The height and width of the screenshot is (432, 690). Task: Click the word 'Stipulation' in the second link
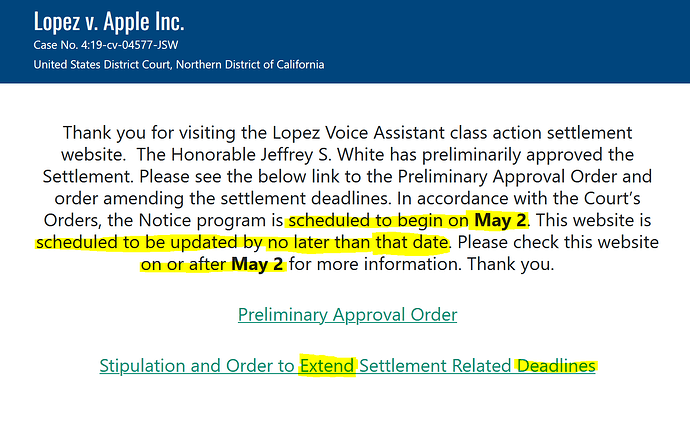(143, 366)
